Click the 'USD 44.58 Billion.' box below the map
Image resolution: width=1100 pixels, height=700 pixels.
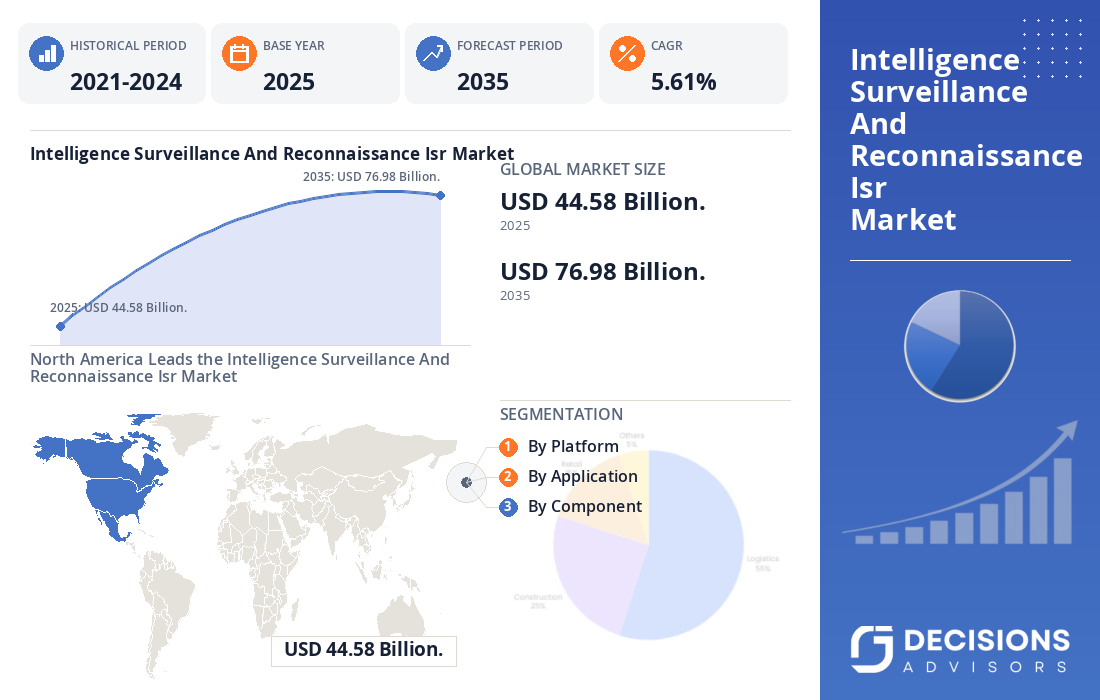[363, 650]
